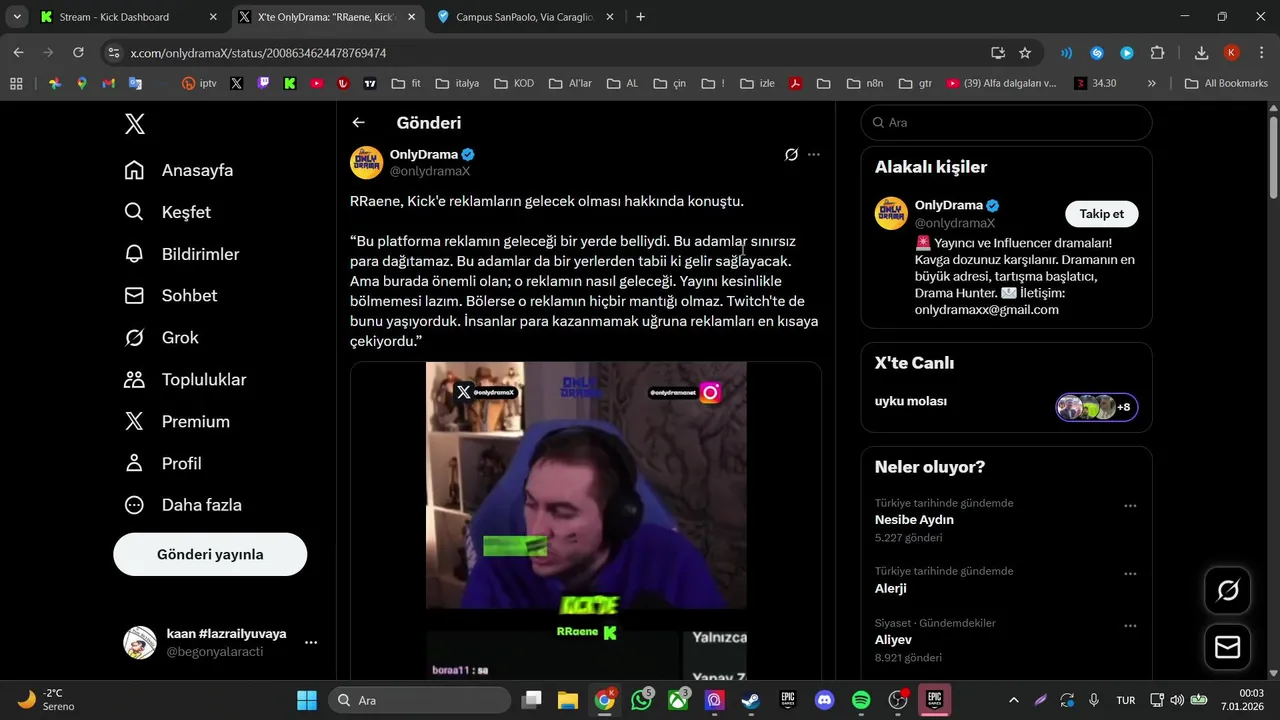Go back in browser history
This screenshot has width=1280, height=720.
tap(18, 53)
